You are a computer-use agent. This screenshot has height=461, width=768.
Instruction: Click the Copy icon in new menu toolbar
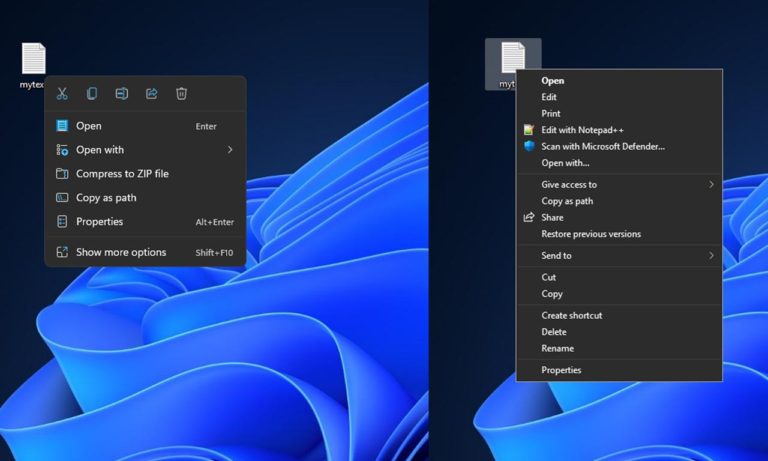click(x=92, y=94)
